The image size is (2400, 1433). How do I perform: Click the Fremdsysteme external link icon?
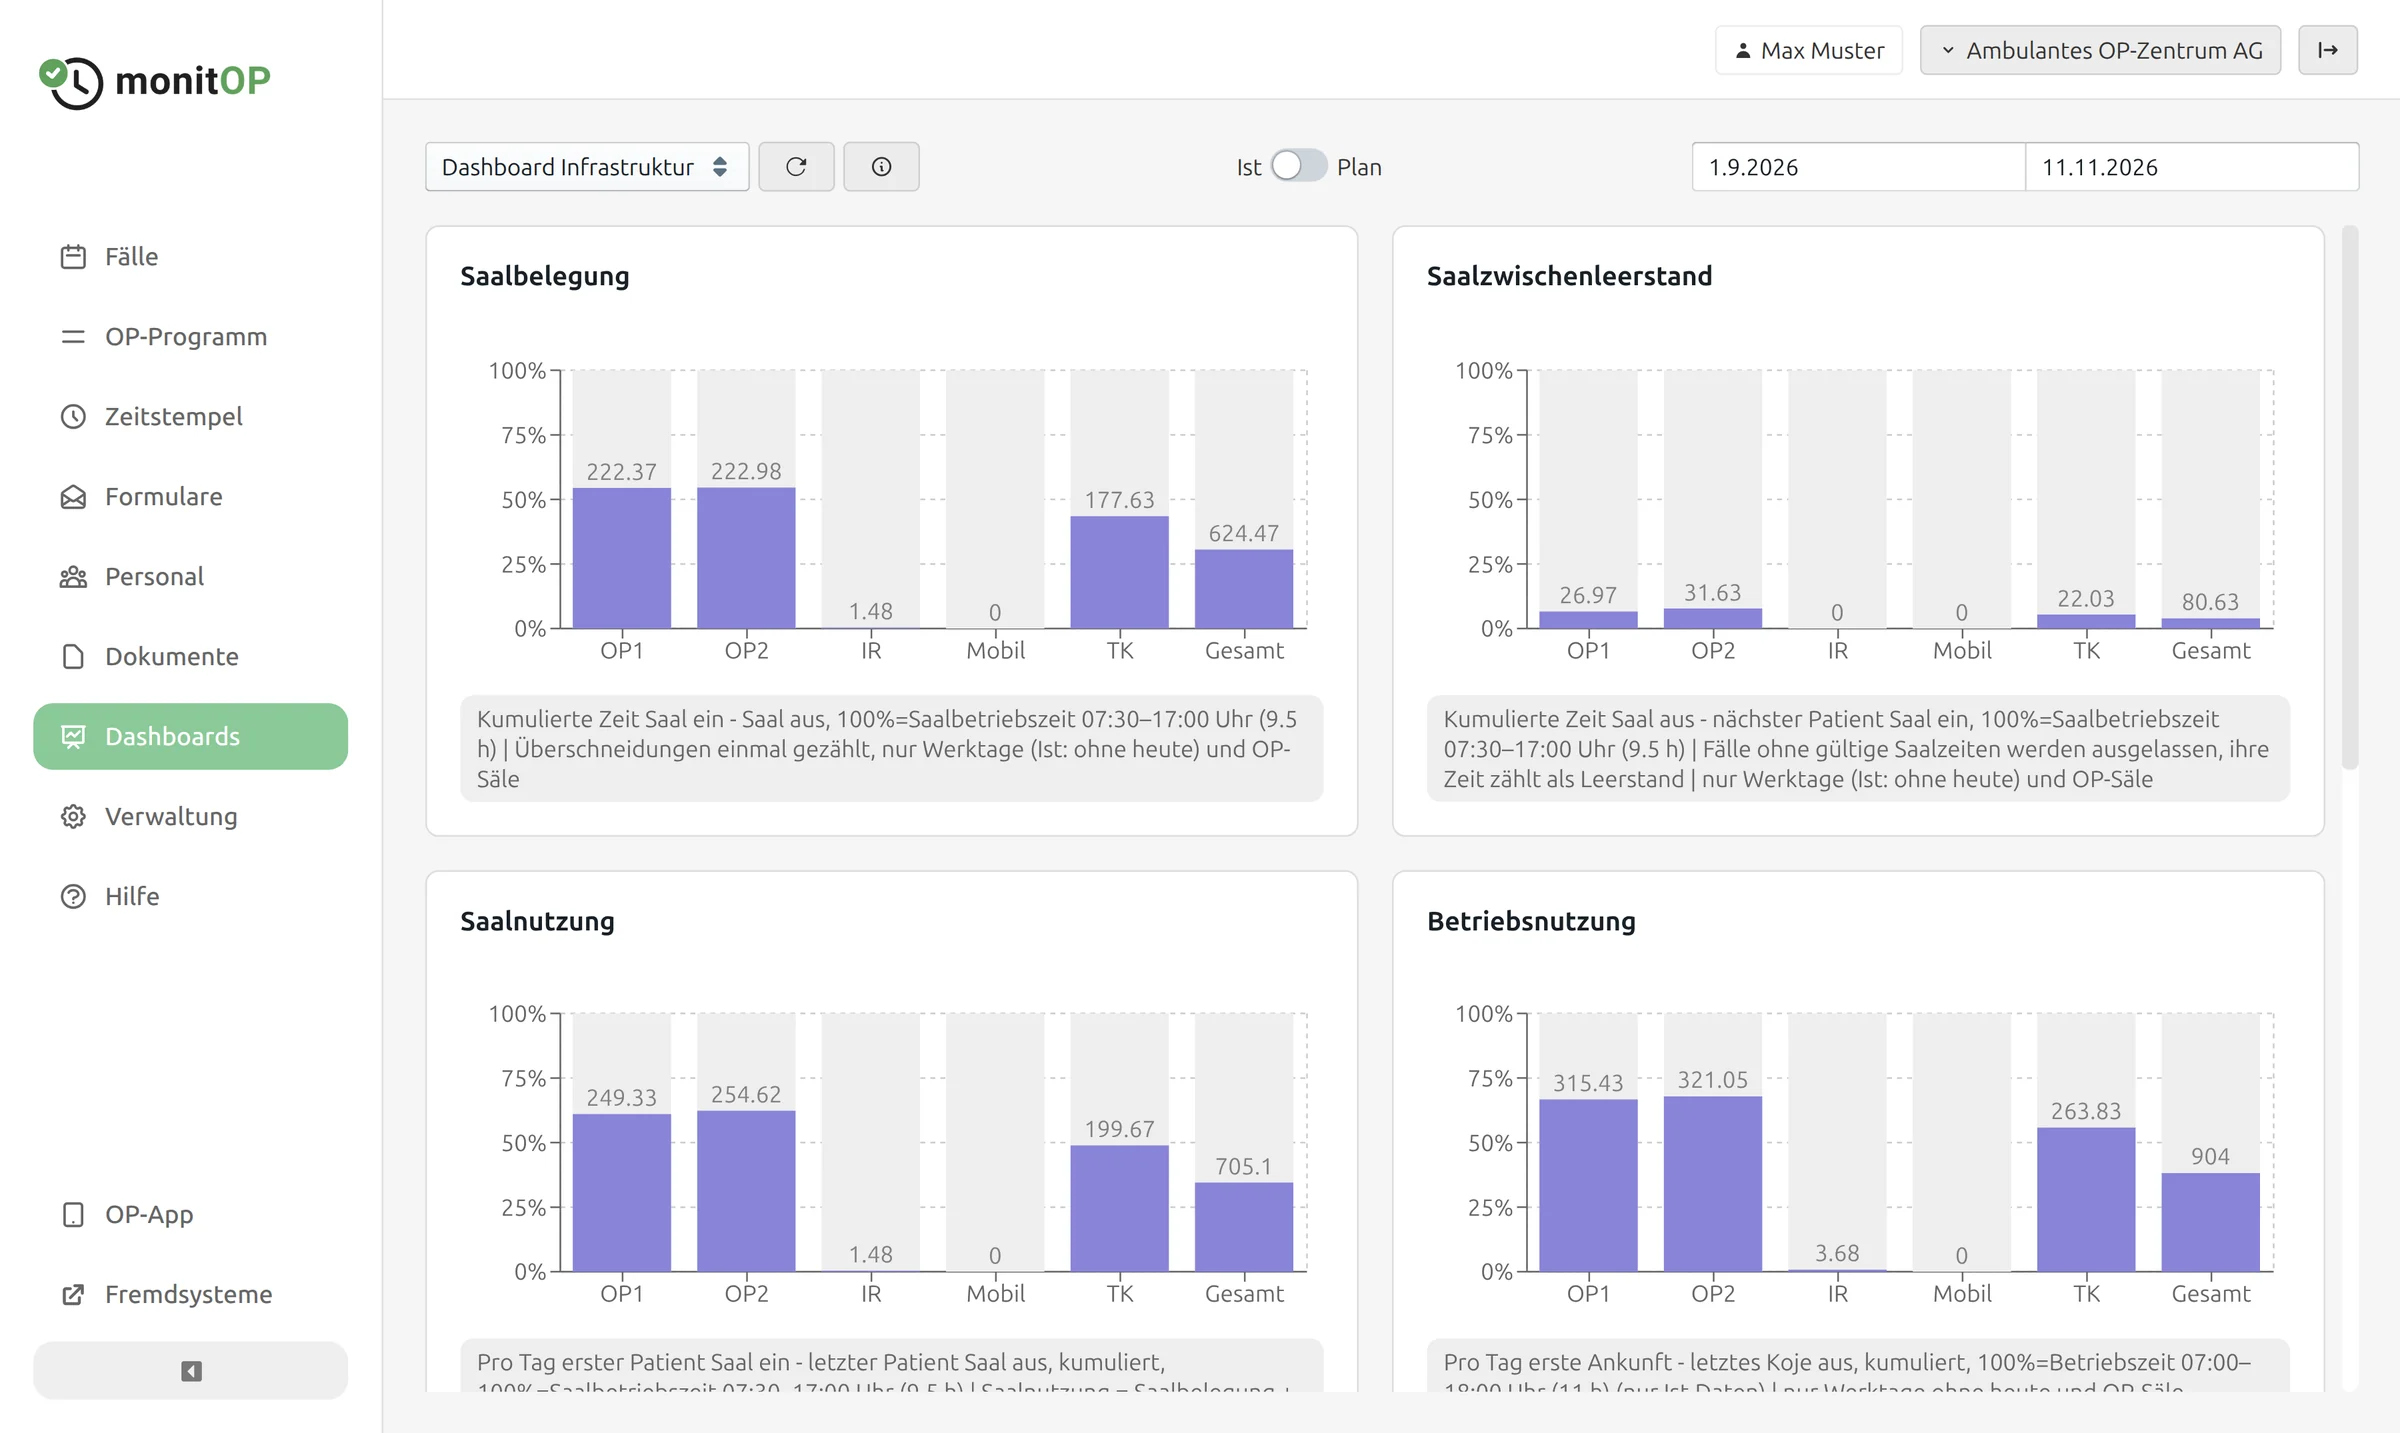(73, 1295)
